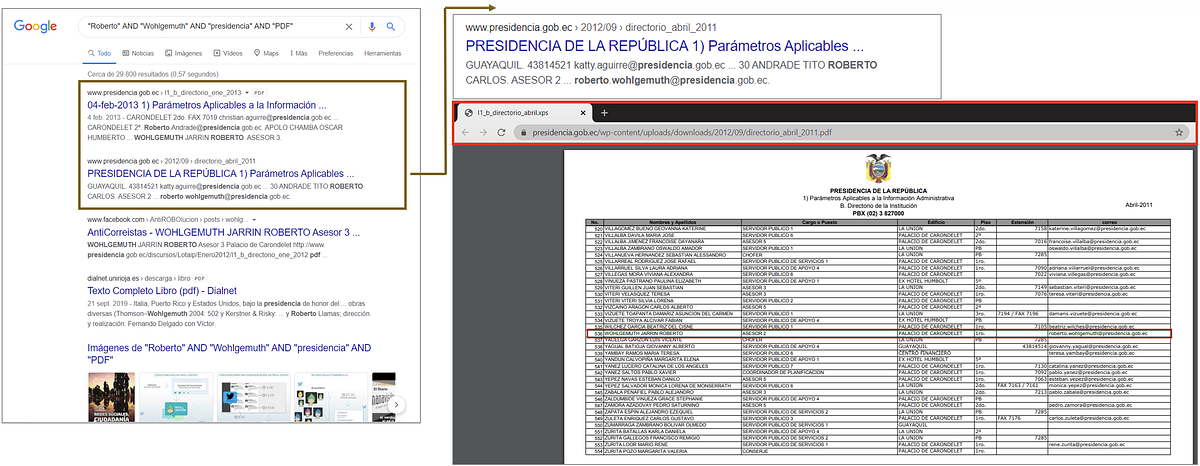
Task: Open a new browser tab with the plus button
Action: coord(603,113)
